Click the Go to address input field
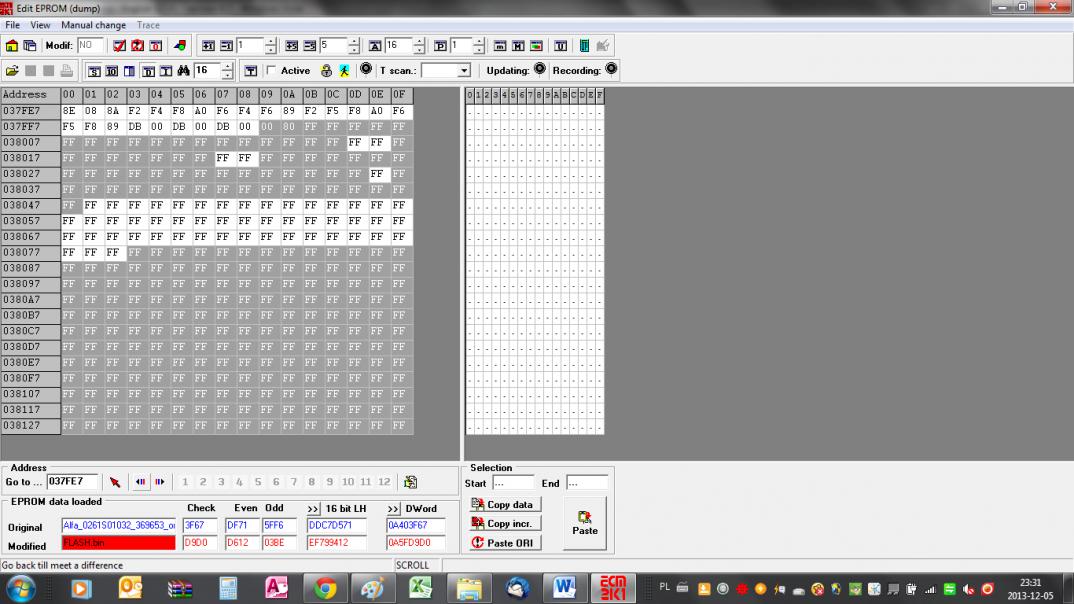This screenshot has width=1074, height=604. tap(71, 482)
